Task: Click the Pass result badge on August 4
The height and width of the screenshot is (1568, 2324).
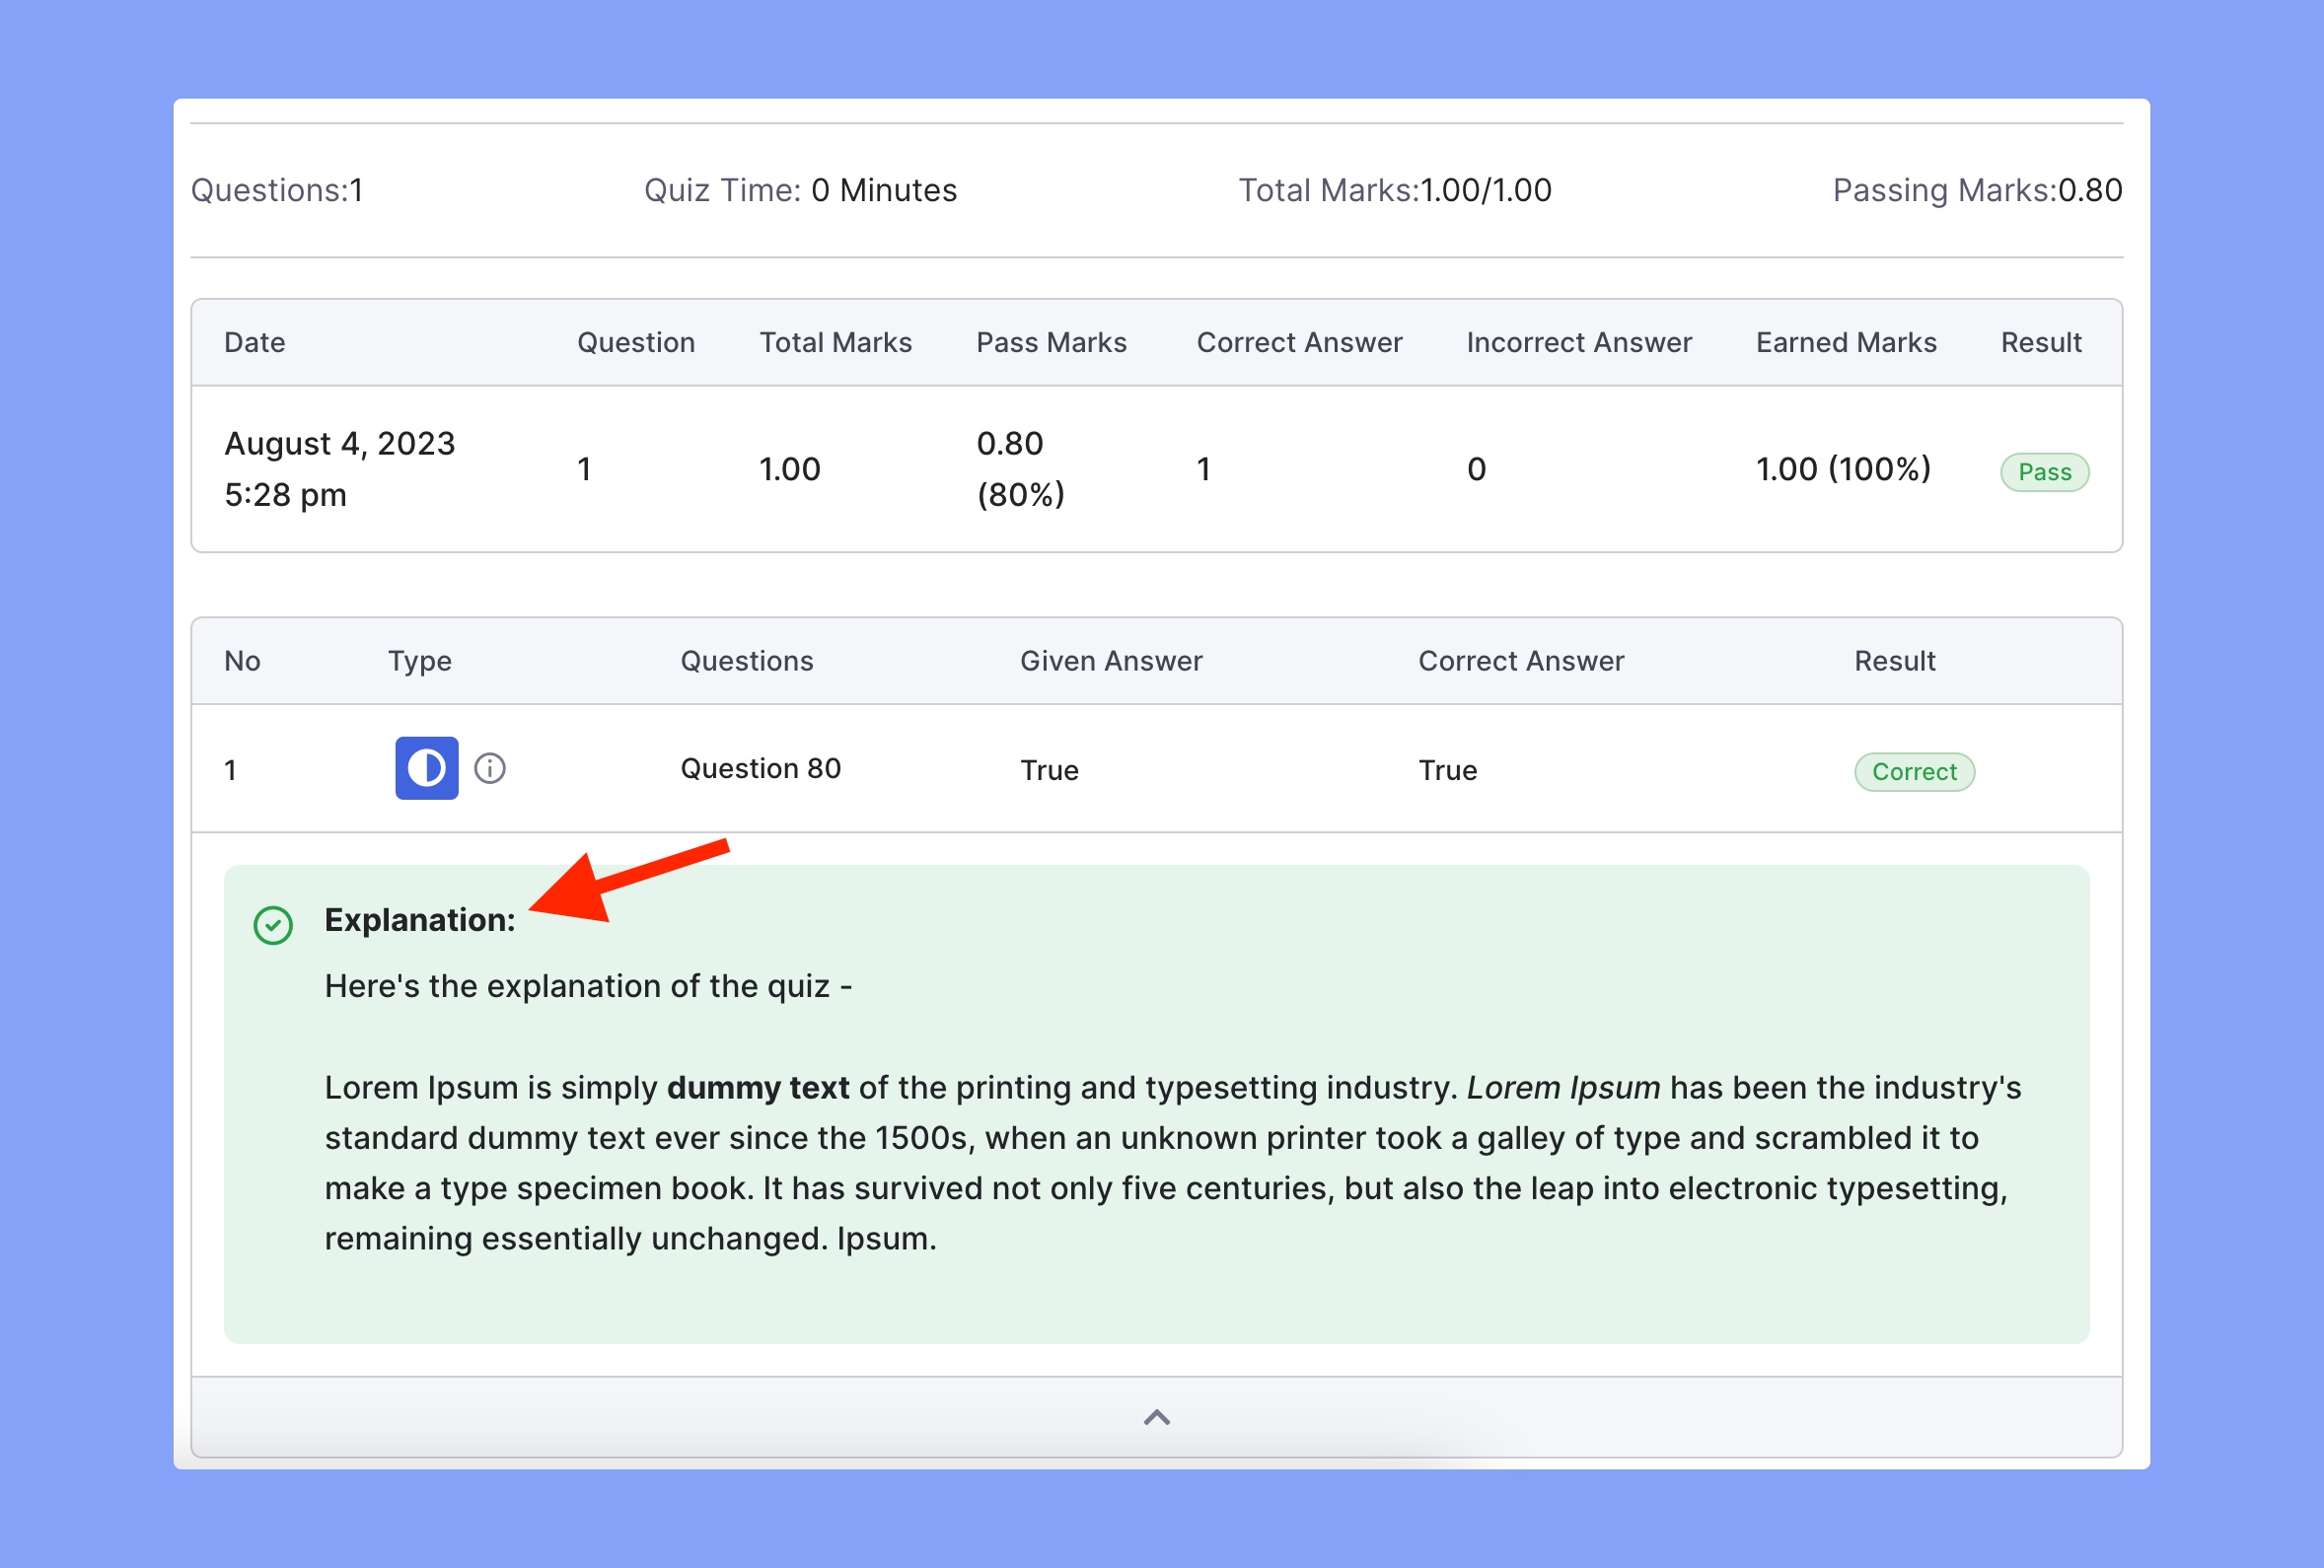Action: (x=2042, y=469)
